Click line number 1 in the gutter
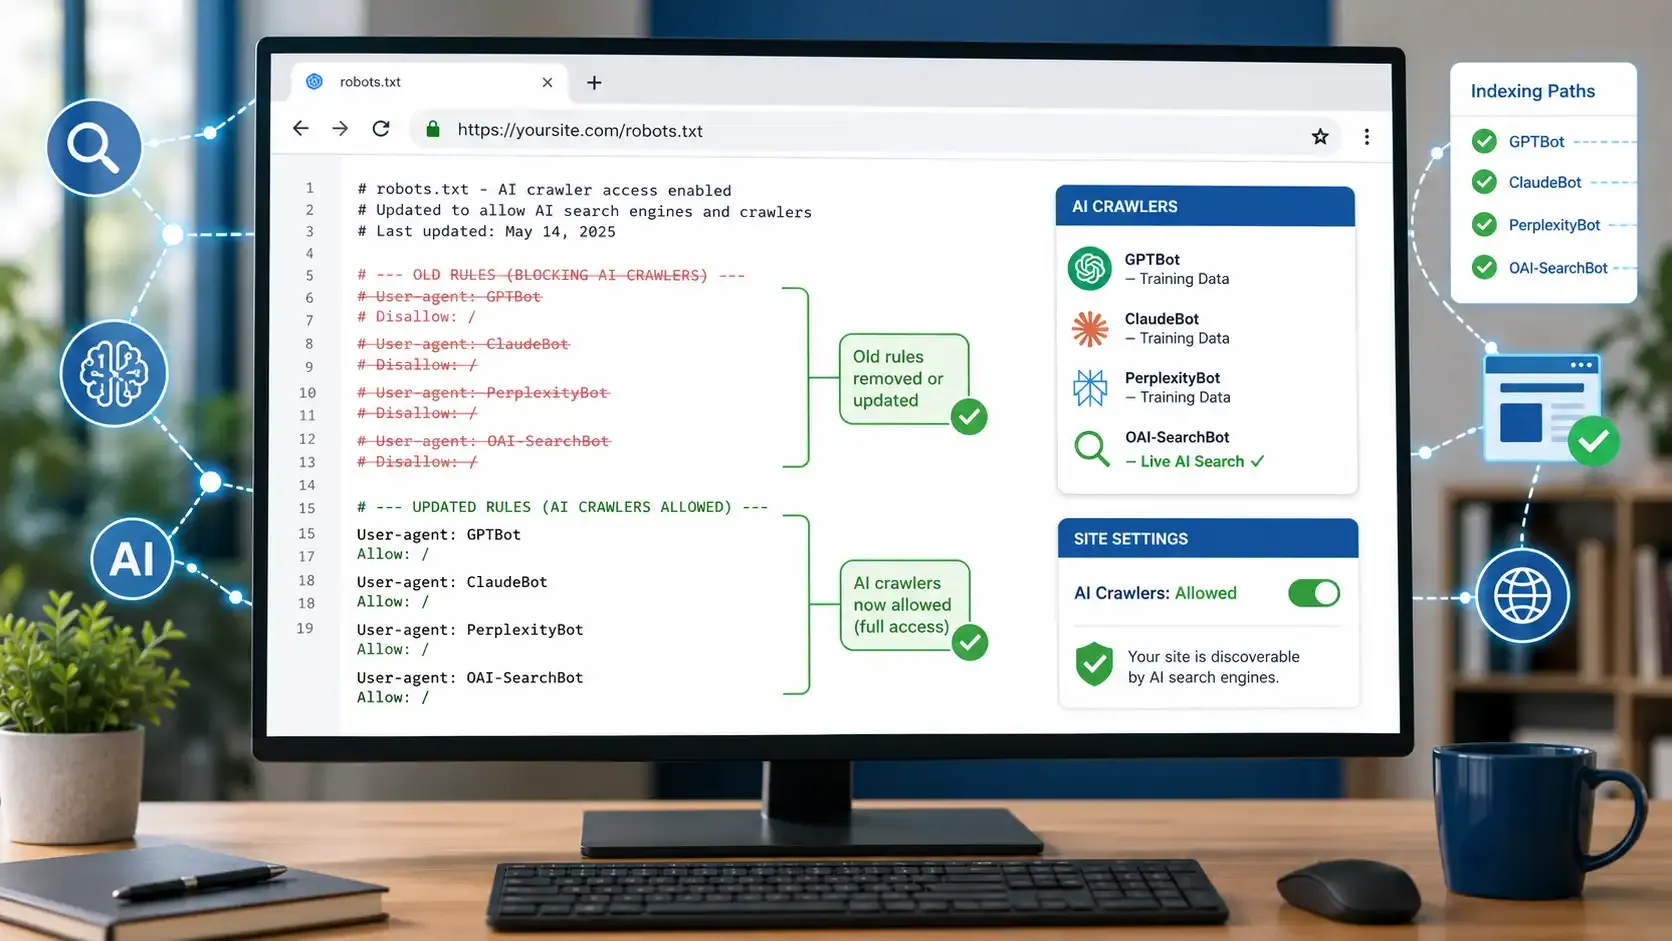This screenshot has width=1672, height=941. coord(310,188)
